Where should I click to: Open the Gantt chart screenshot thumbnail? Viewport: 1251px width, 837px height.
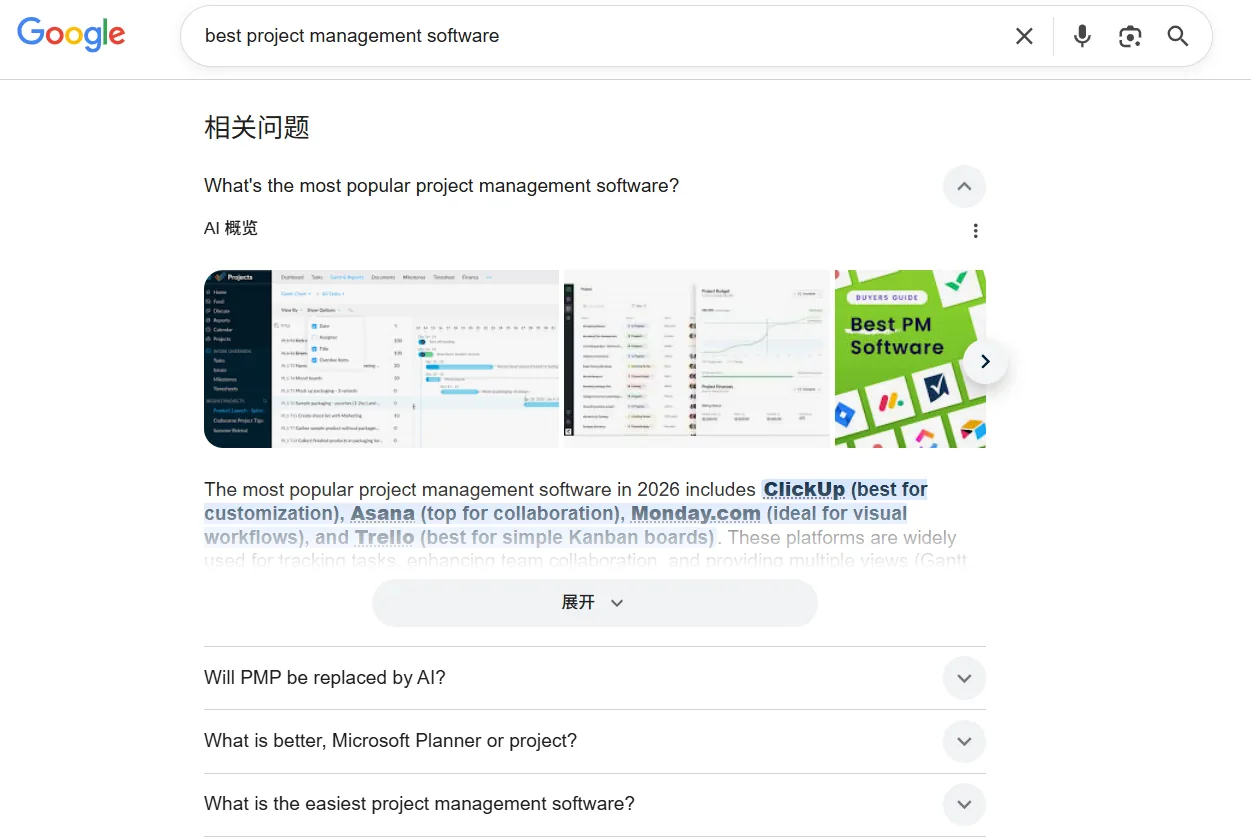(x=381, y=359)
